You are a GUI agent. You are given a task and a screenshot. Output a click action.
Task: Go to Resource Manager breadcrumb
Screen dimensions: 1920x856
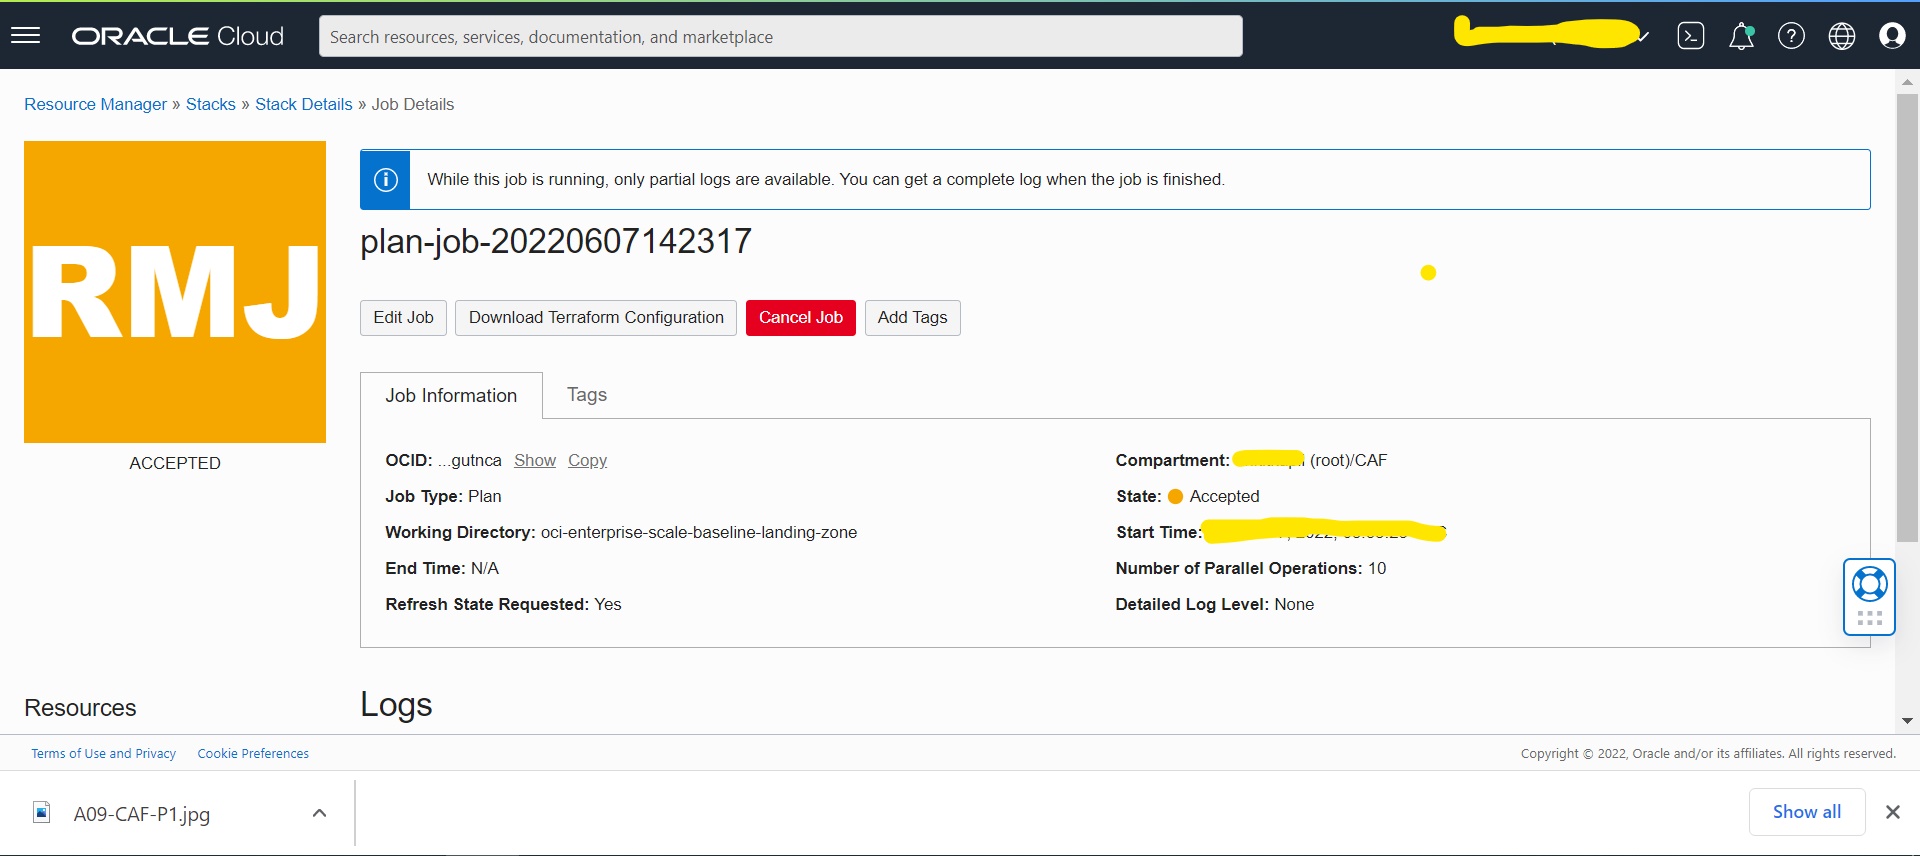tap(95, 104)
